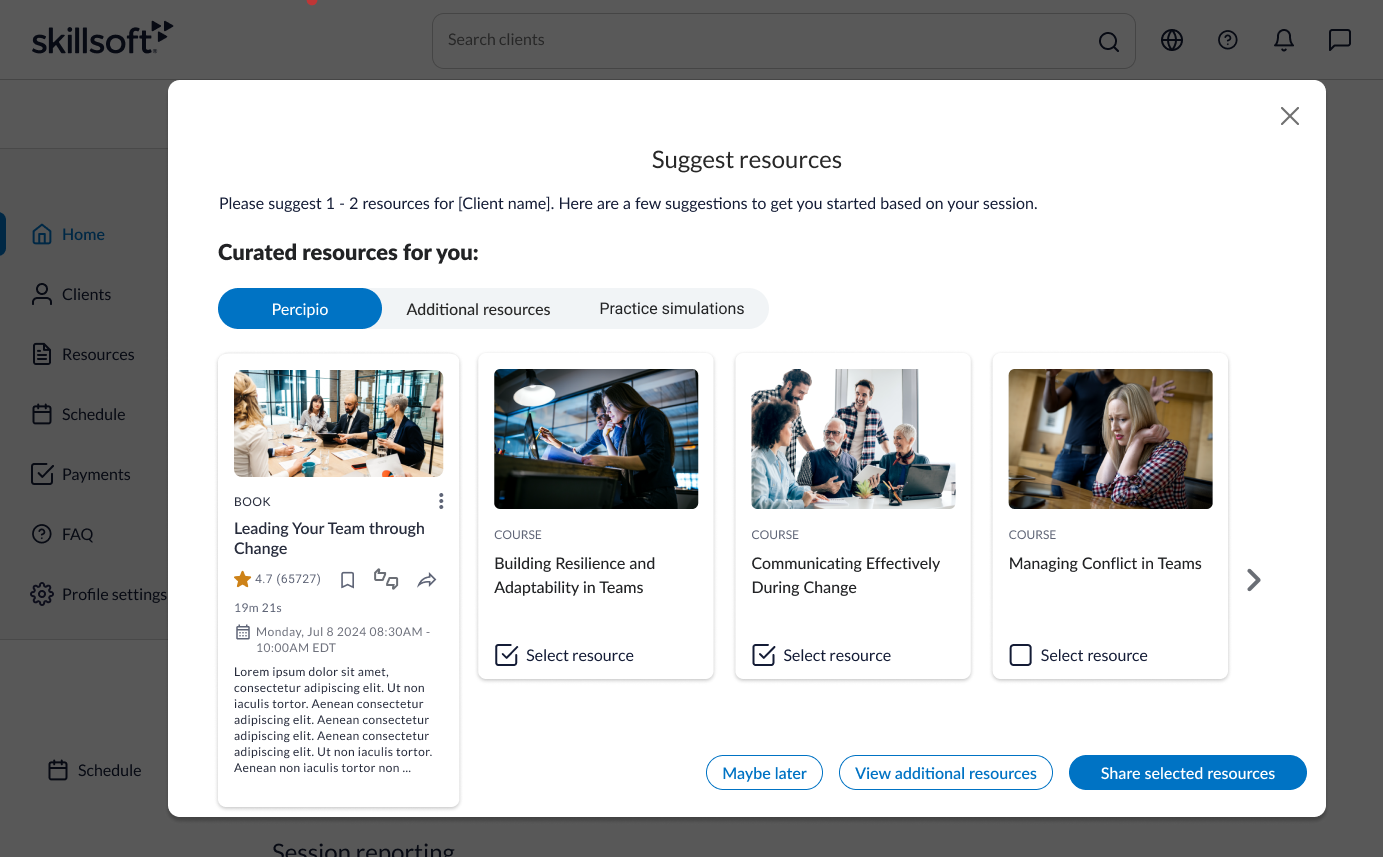The width and height of the screenshot is (1383, 857).
Task: Switch to the Additional resources tab
Action: 478,309
